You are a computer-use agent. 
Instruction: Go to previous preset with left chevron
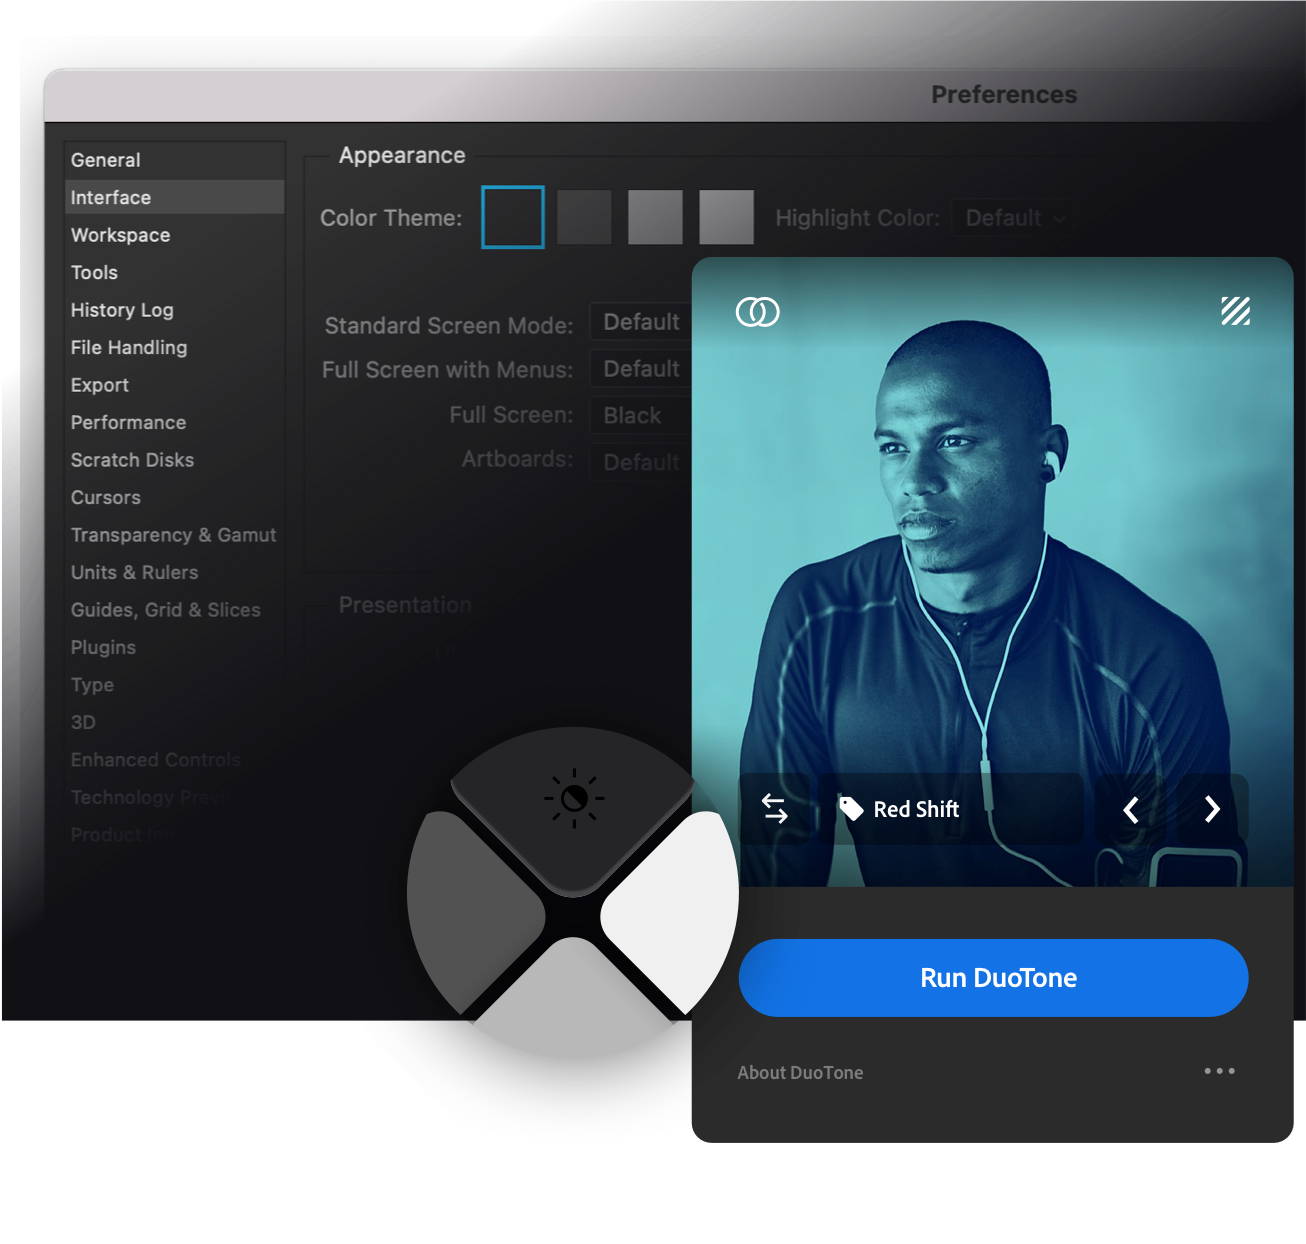pyautogui.click(x=1131, y=809)
